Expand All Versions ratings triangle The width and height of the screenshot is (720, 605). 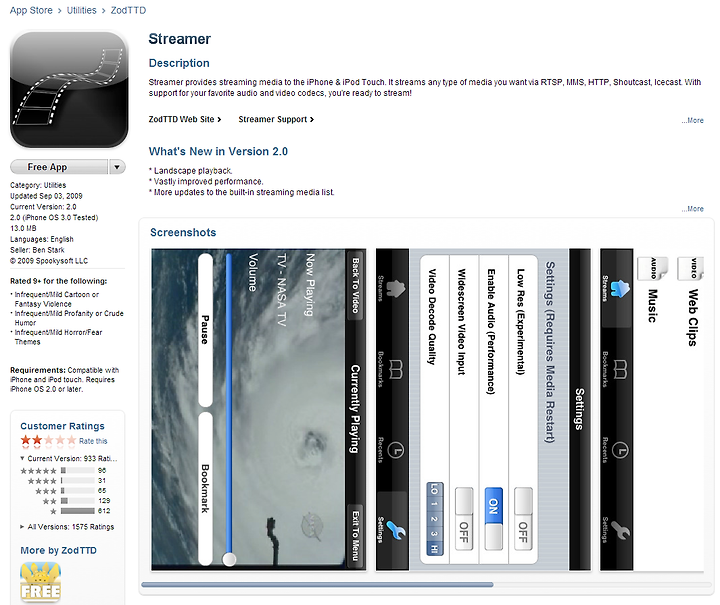tap(22, 527)
